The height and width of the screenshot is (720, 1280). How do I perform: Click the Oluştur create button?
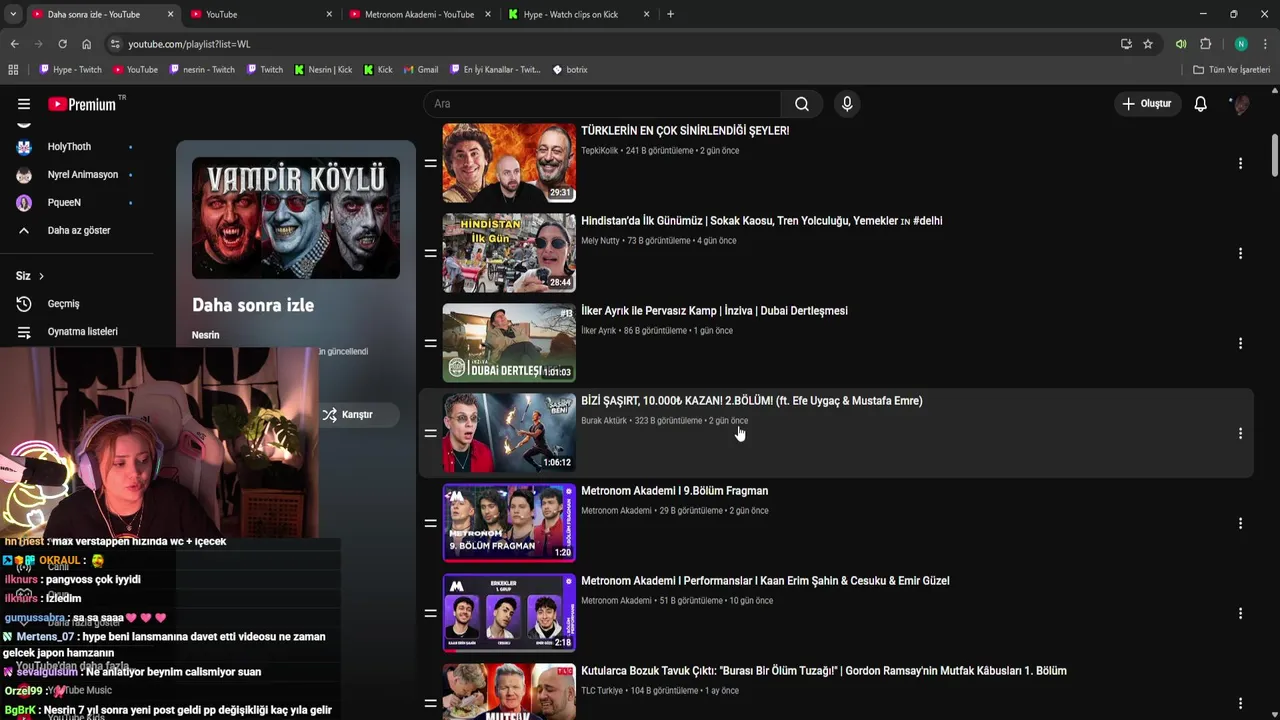pos(1146,104)
